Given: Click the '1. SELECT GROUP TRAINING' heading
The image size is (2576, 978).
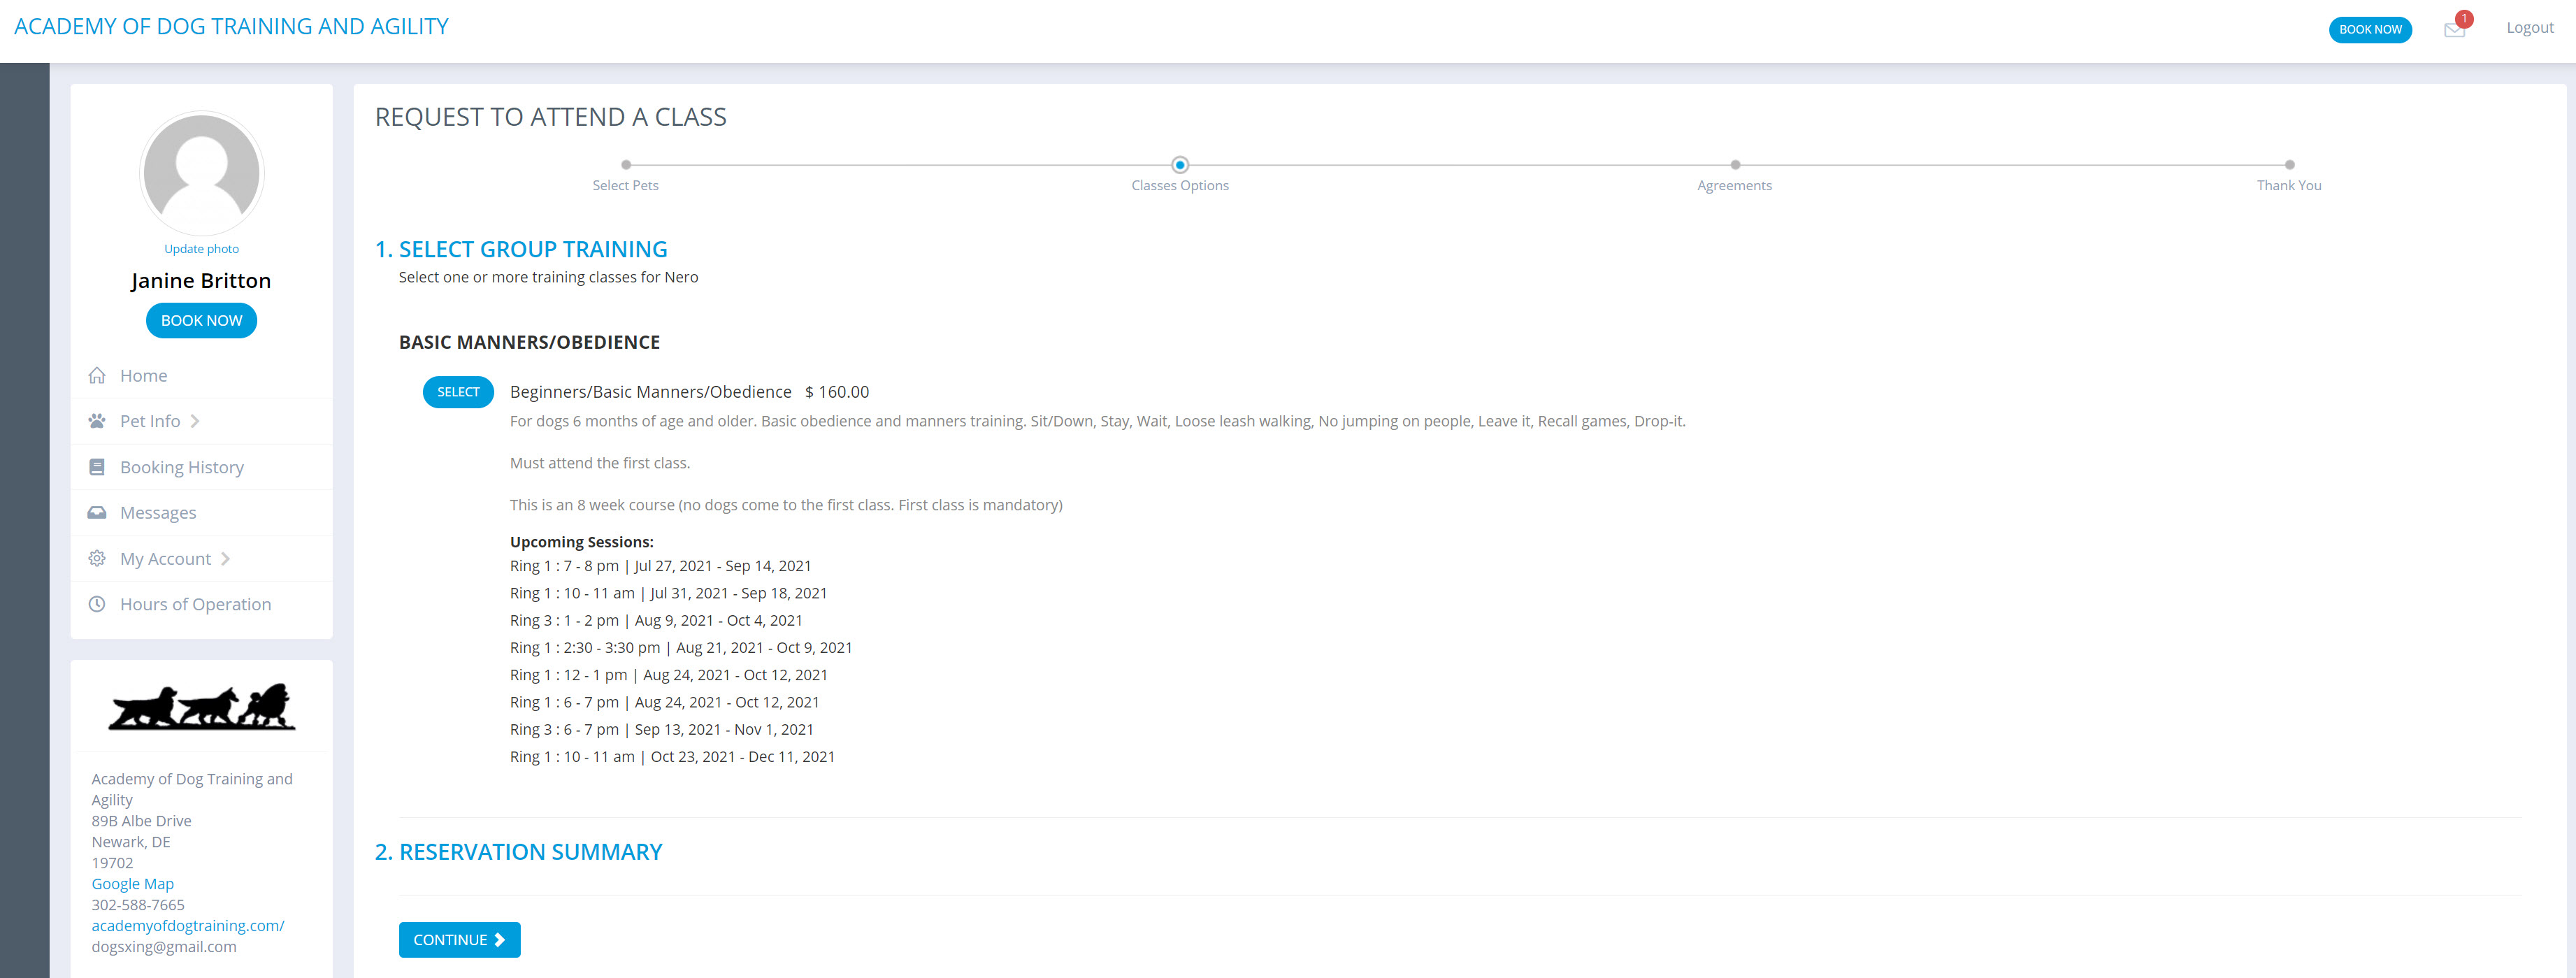Looking at the screenshot, I should click(521, 249).
